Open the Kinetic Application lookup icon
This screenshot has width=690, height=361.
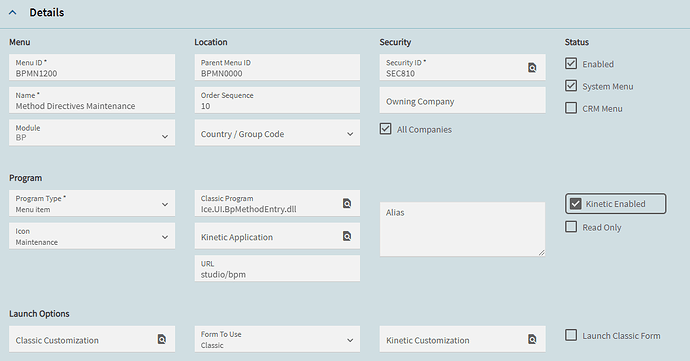(347, 236)
